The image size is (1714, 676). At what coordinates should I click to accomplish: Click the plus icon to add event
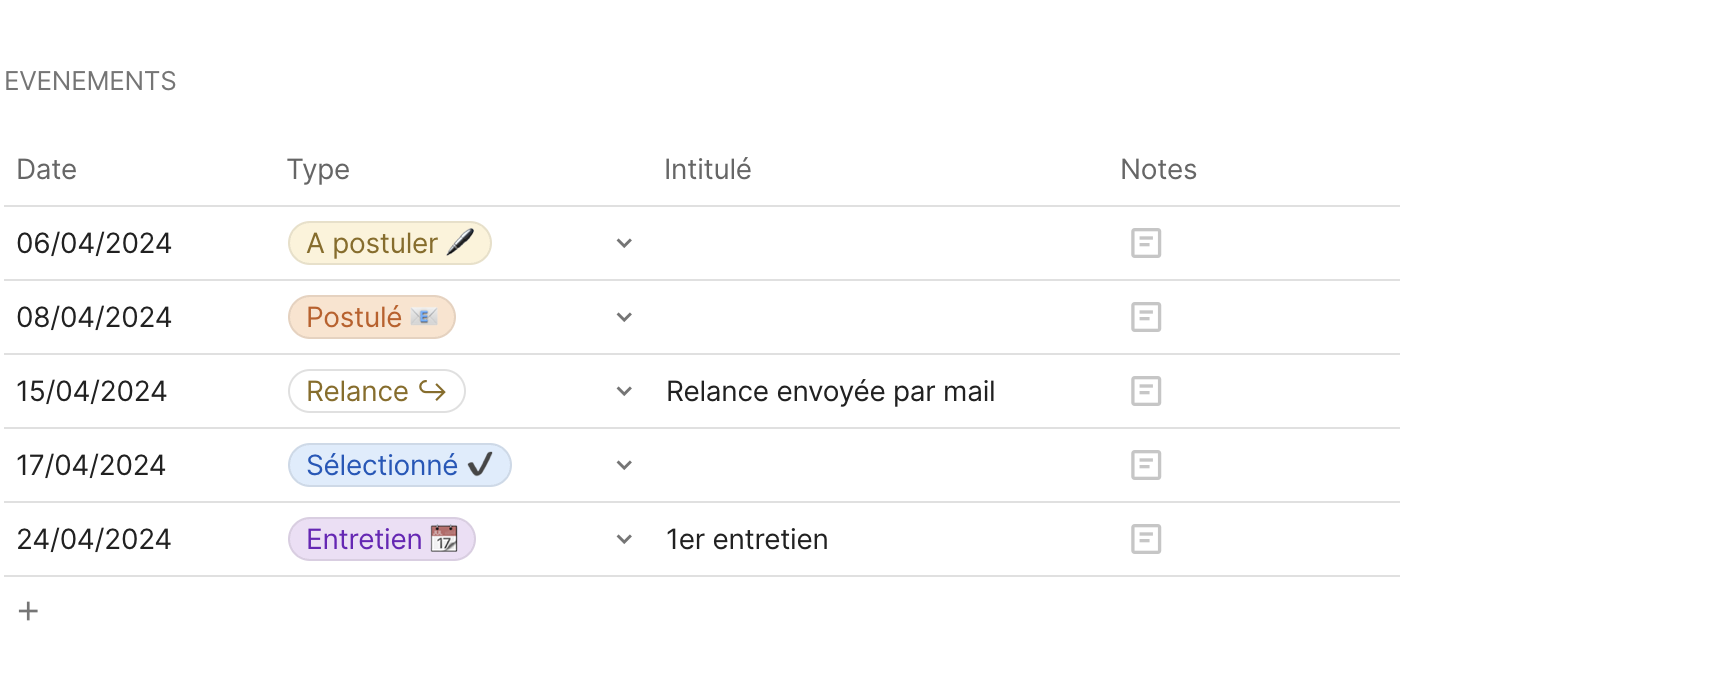[29, 611]
